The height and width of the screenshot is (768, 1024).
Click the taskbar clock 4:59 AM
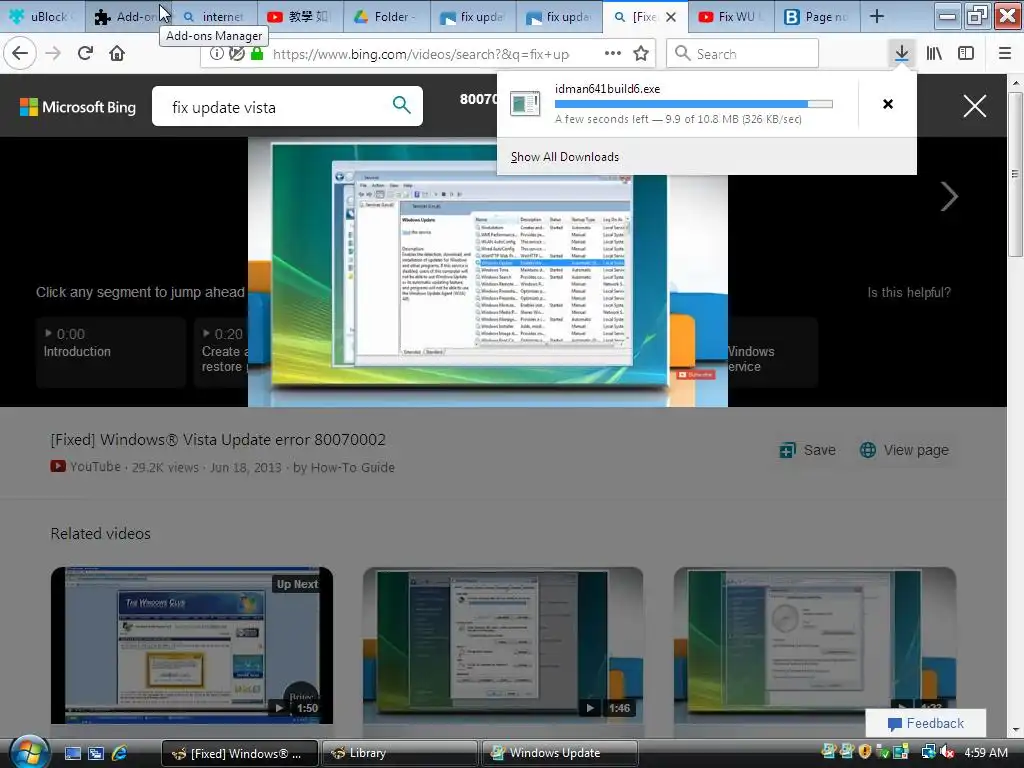pos(985,752)
